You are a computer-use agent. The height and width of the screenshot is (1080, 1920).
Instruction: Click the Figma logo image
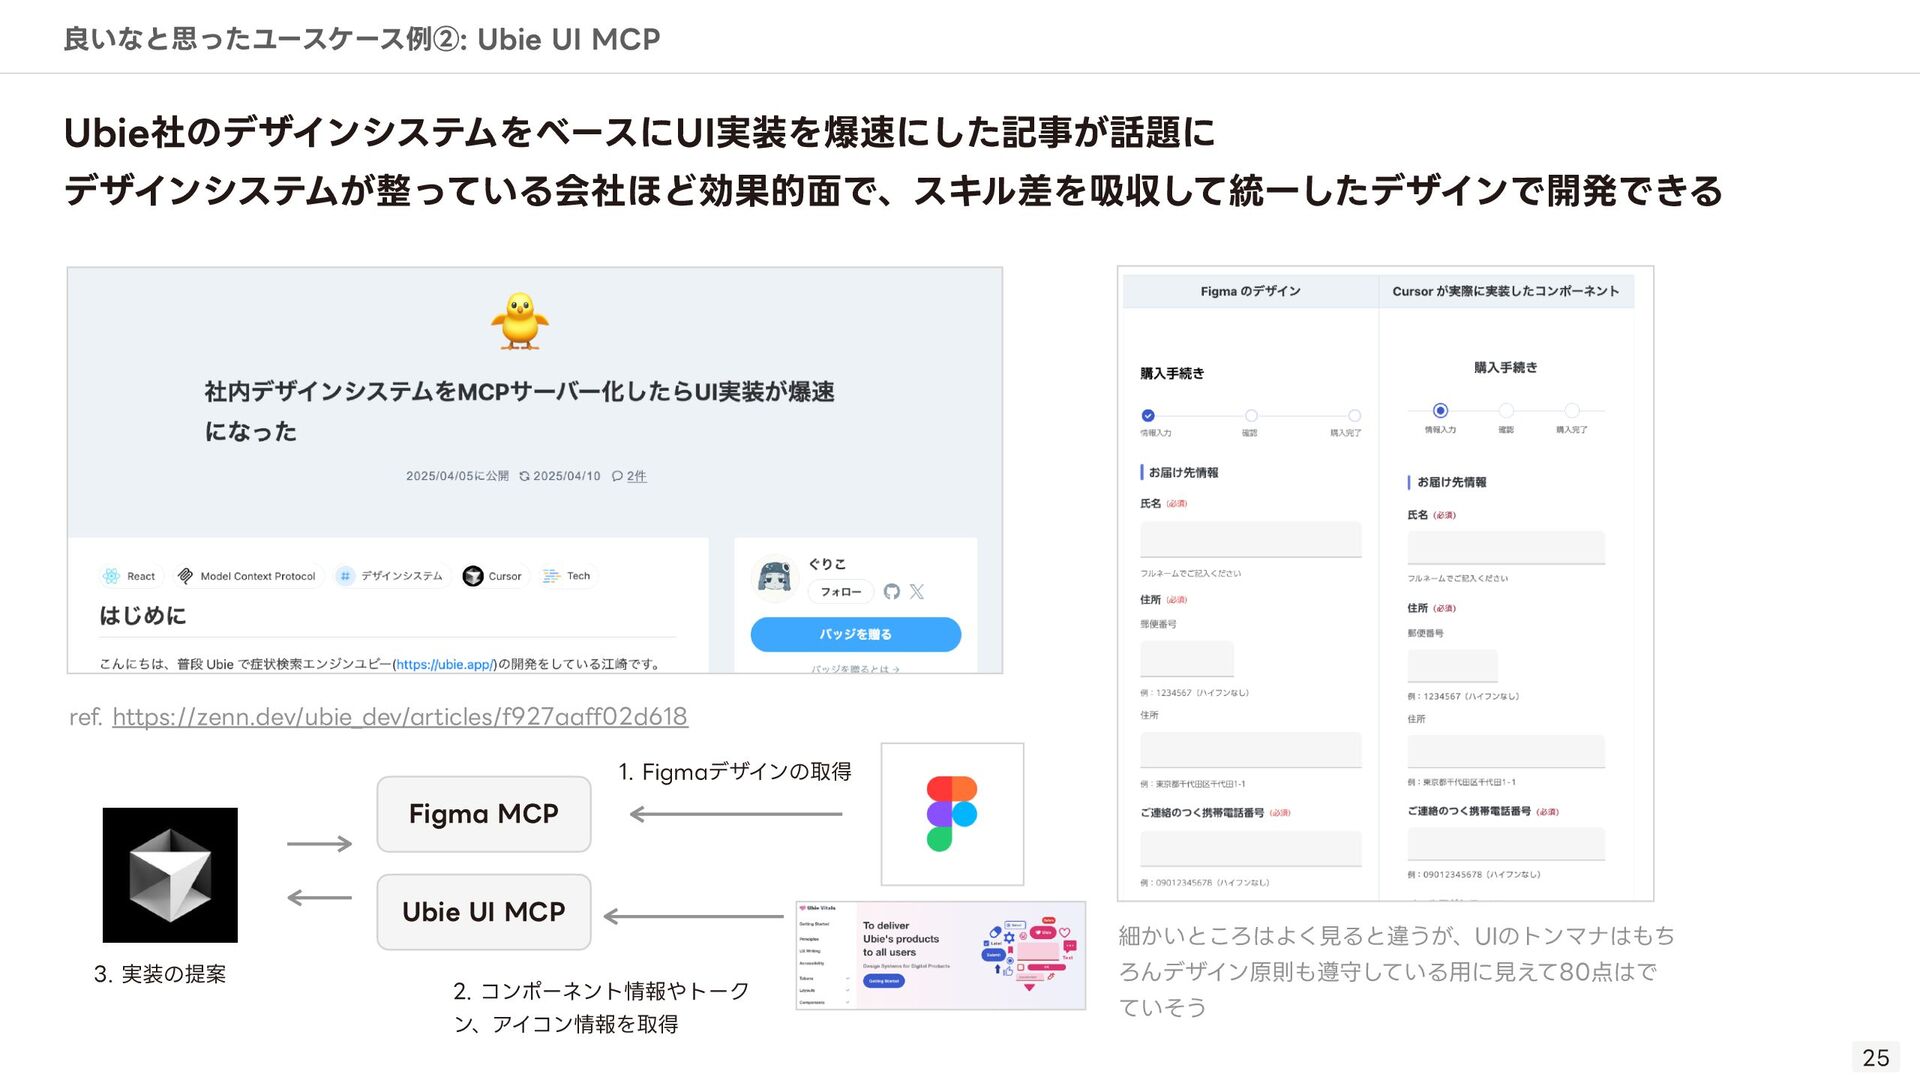(952, 814)
